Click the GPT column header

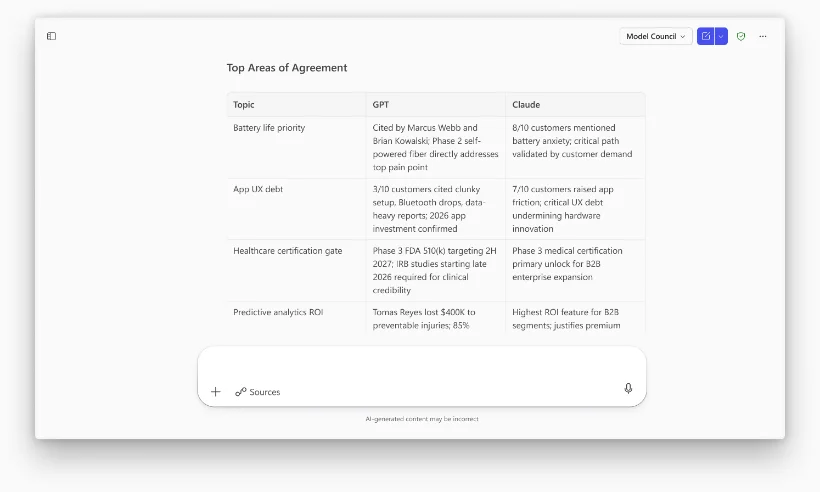pos(381,104)
